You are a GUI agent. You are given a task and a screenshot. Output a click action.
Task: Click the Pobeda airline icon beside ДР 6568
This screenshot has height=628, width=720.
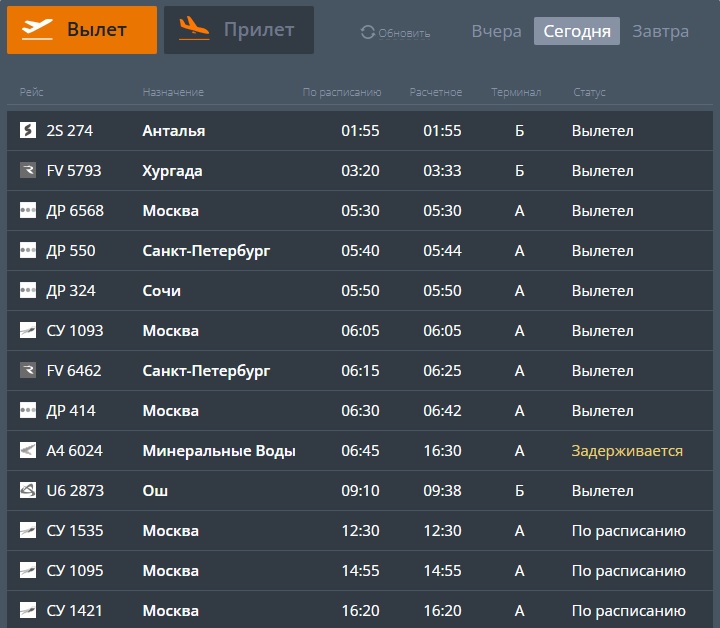coord(28,211)
